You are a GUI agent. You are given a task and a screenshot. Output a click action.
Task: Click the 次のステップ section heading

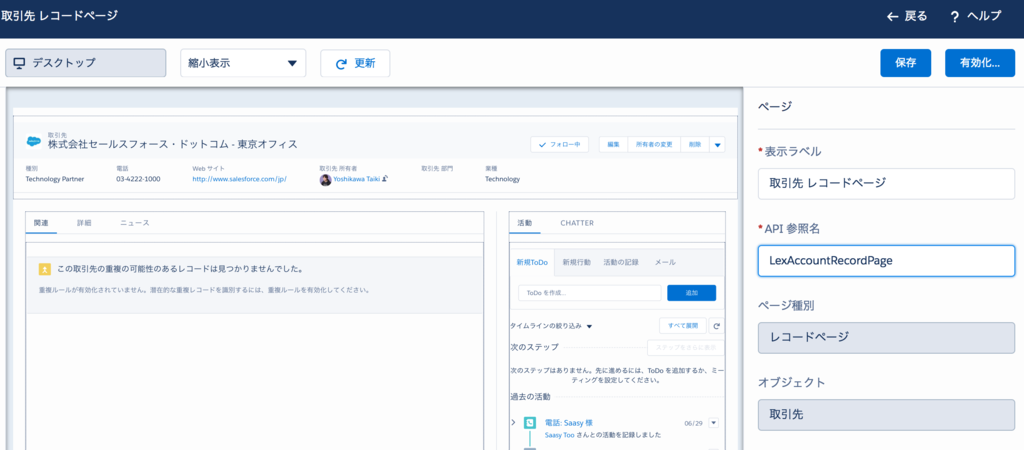(x=534, y=347)
